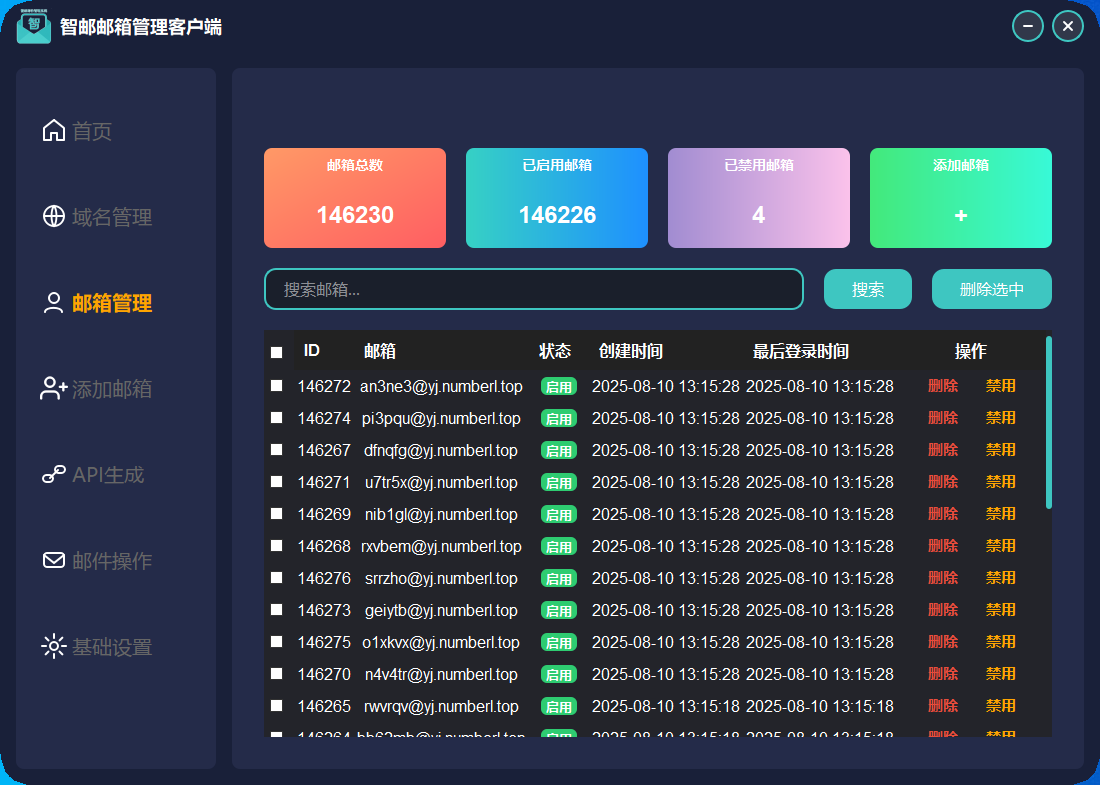Disable mailbox 146274 using 禁用

click(x=1000, y=418)
